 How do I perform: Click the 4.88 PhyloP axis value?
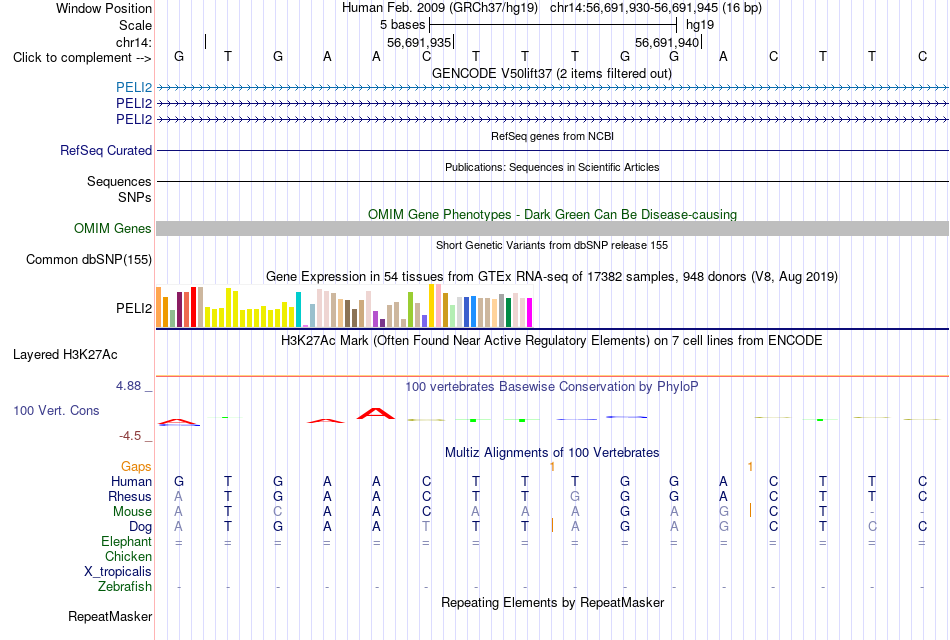point(128,385)
